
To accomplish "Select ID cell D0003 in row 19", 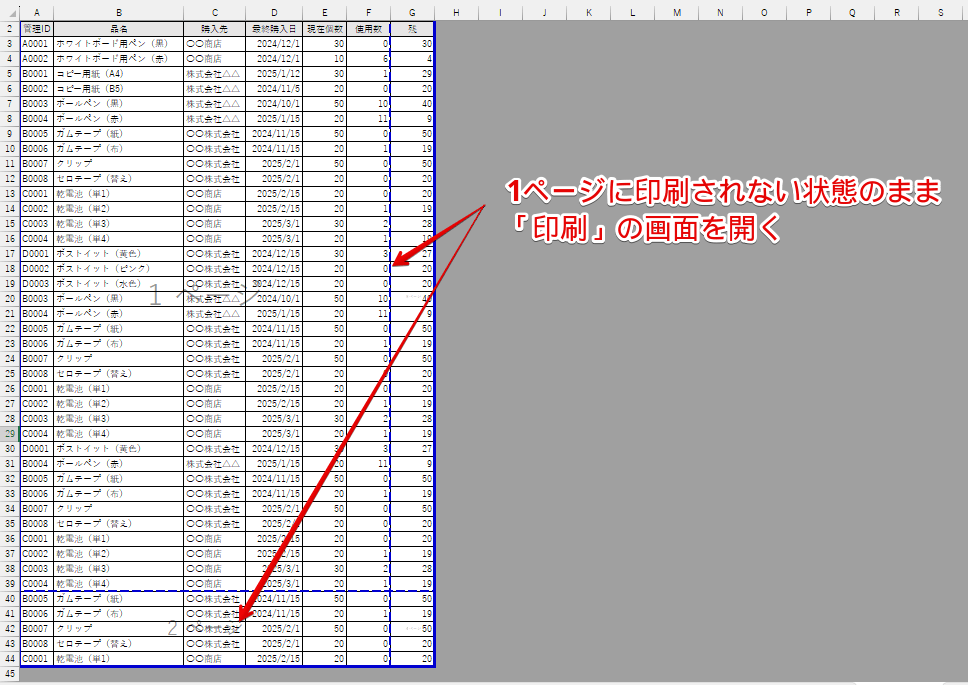I will click(37, 284).
